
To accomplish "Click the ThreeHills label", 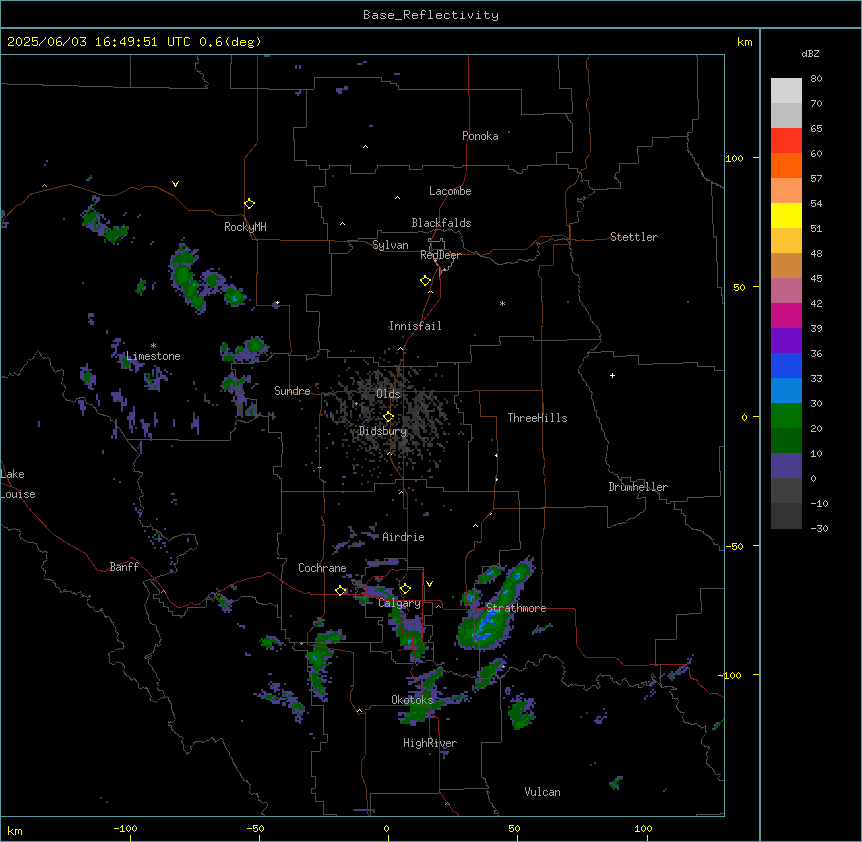I will (x=537, y=418).
